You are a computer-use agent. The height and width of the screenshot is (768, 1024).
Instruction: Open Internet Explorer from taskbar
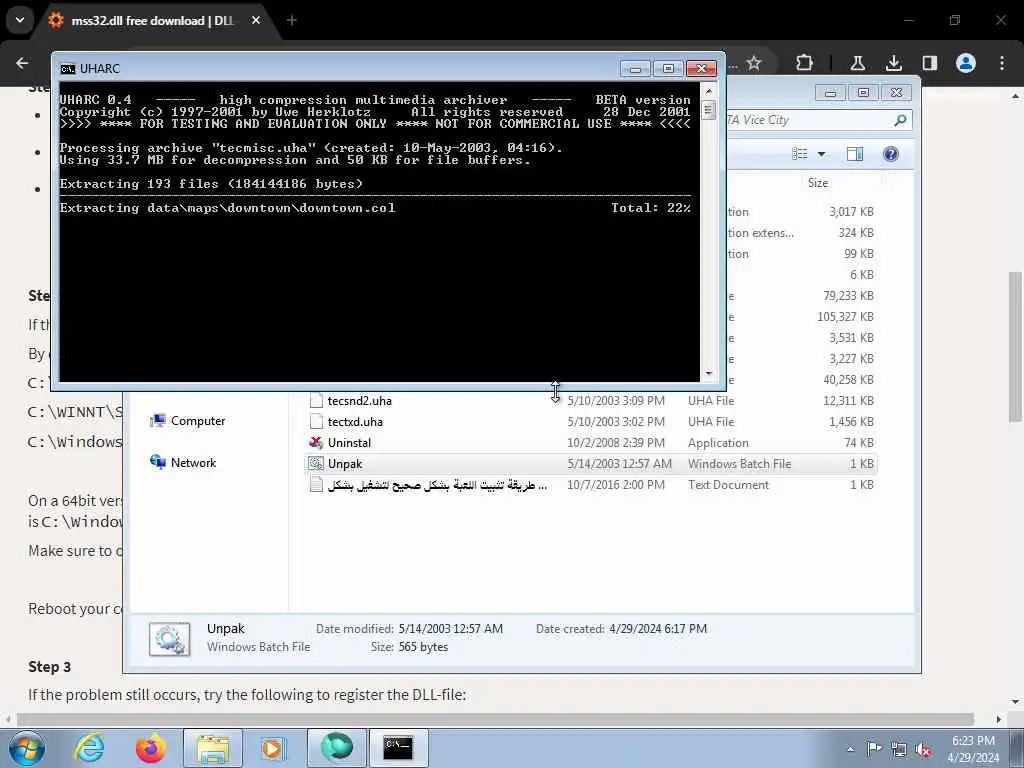tap(88, 748)
